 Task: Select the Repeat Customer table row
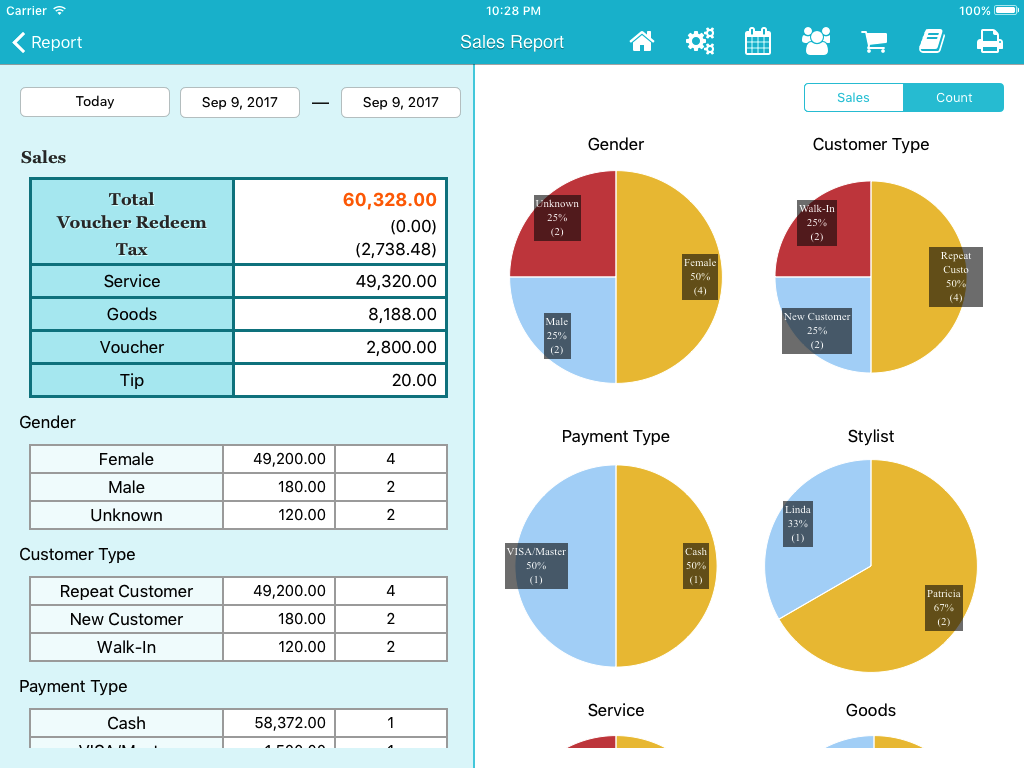[238, 591]
